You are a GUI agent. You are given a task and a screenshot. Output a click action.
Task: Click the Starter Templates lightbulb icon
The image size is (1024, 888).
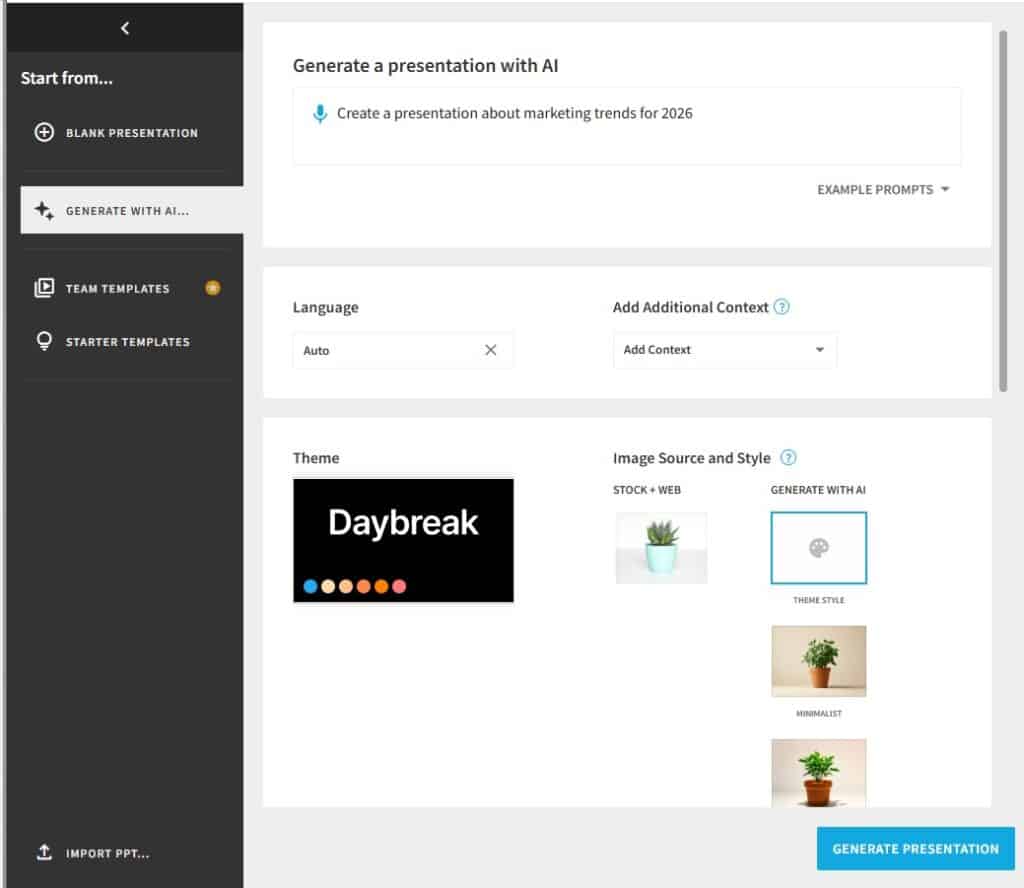click(44, 342)
